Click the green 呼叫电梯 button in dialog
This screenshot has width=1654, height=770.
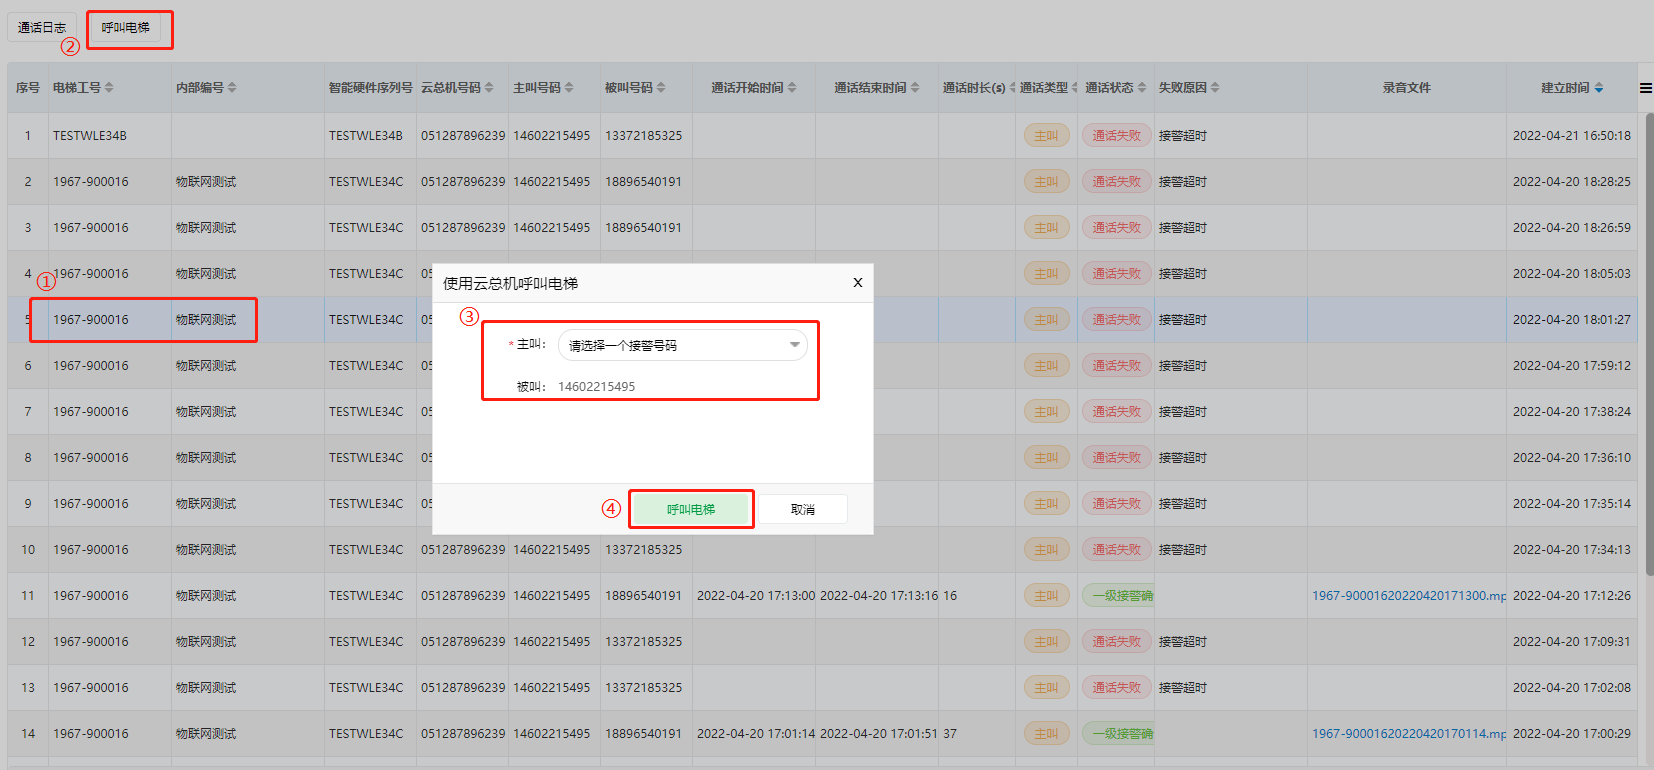691,509
